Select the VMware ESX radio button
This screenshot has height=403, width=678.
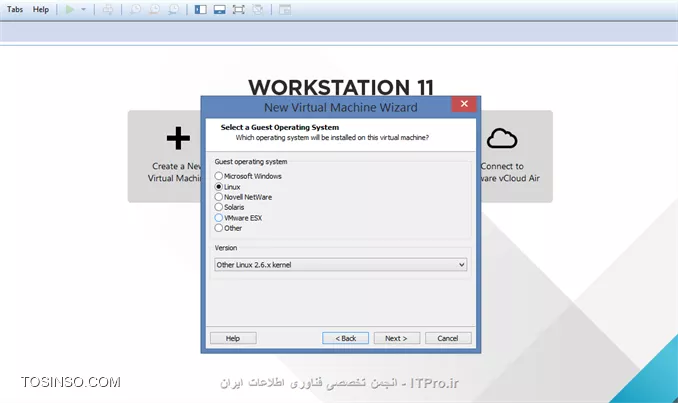pos(219,217)
